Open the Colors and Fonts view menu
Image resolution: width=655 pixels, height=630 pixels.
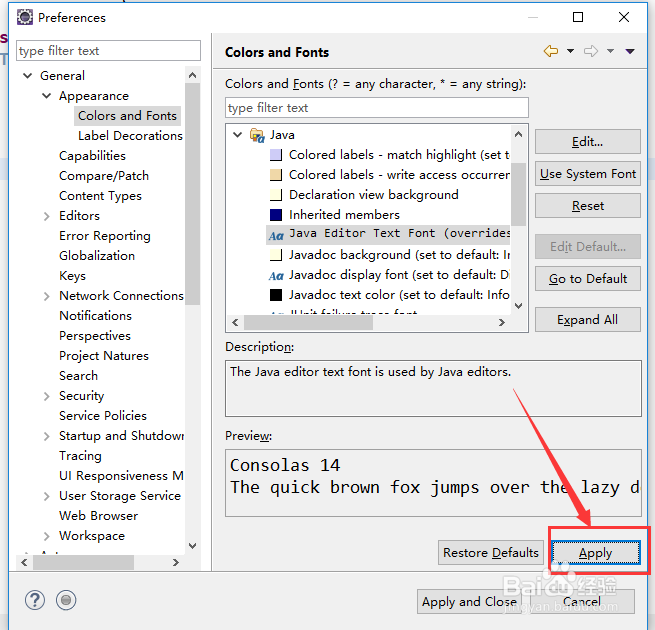[630, 51]
